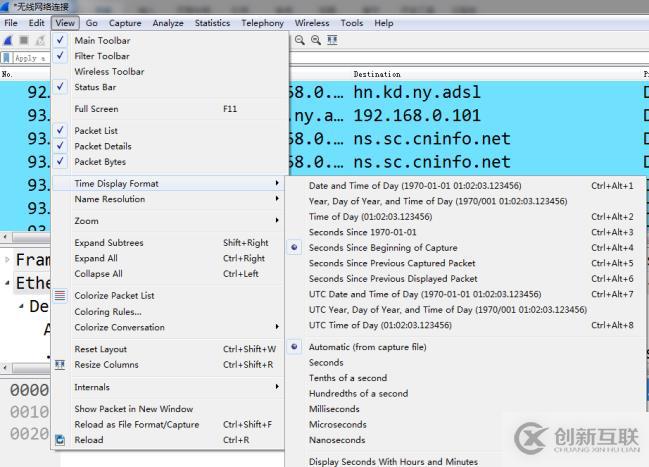This screenshot has height=467, width=649.
Task: Zoom out with the magnifier minus icon
Action: click(300, 40)
